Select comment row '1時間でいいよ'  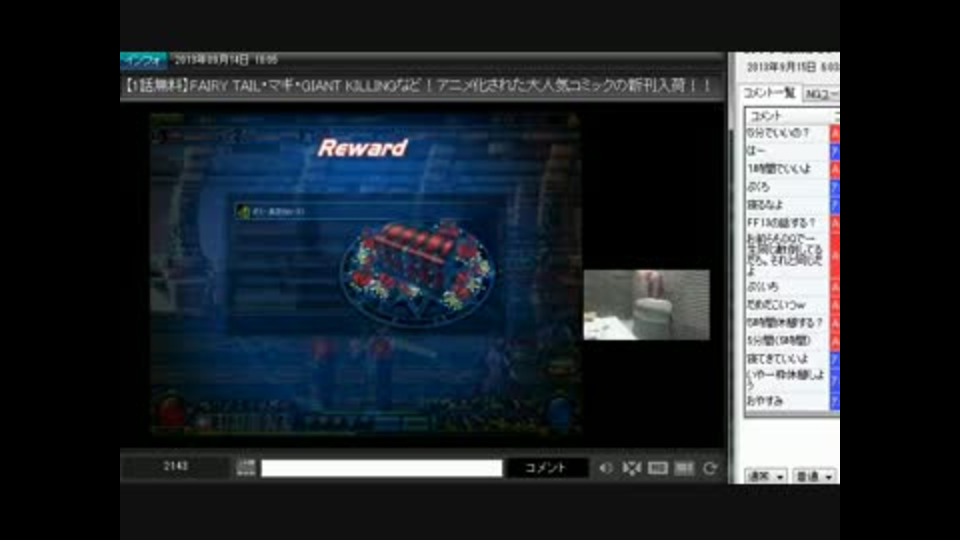pyautogui.click(x=787, y=169)
